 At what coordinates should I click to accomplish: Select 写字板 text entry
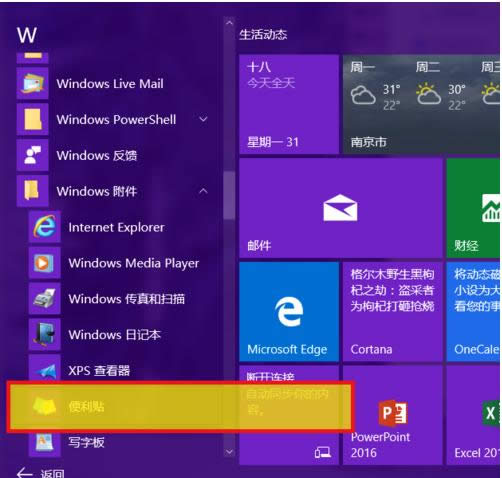(x=86, y=442)
